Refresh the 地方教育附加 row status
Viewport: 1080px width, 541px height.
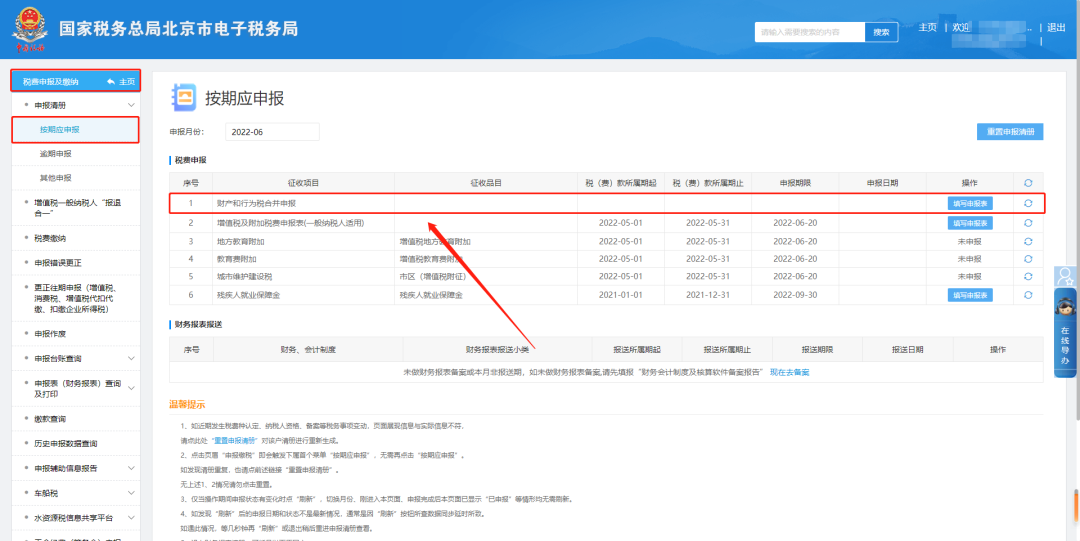pyautogui.click(x=1027, y=241)
